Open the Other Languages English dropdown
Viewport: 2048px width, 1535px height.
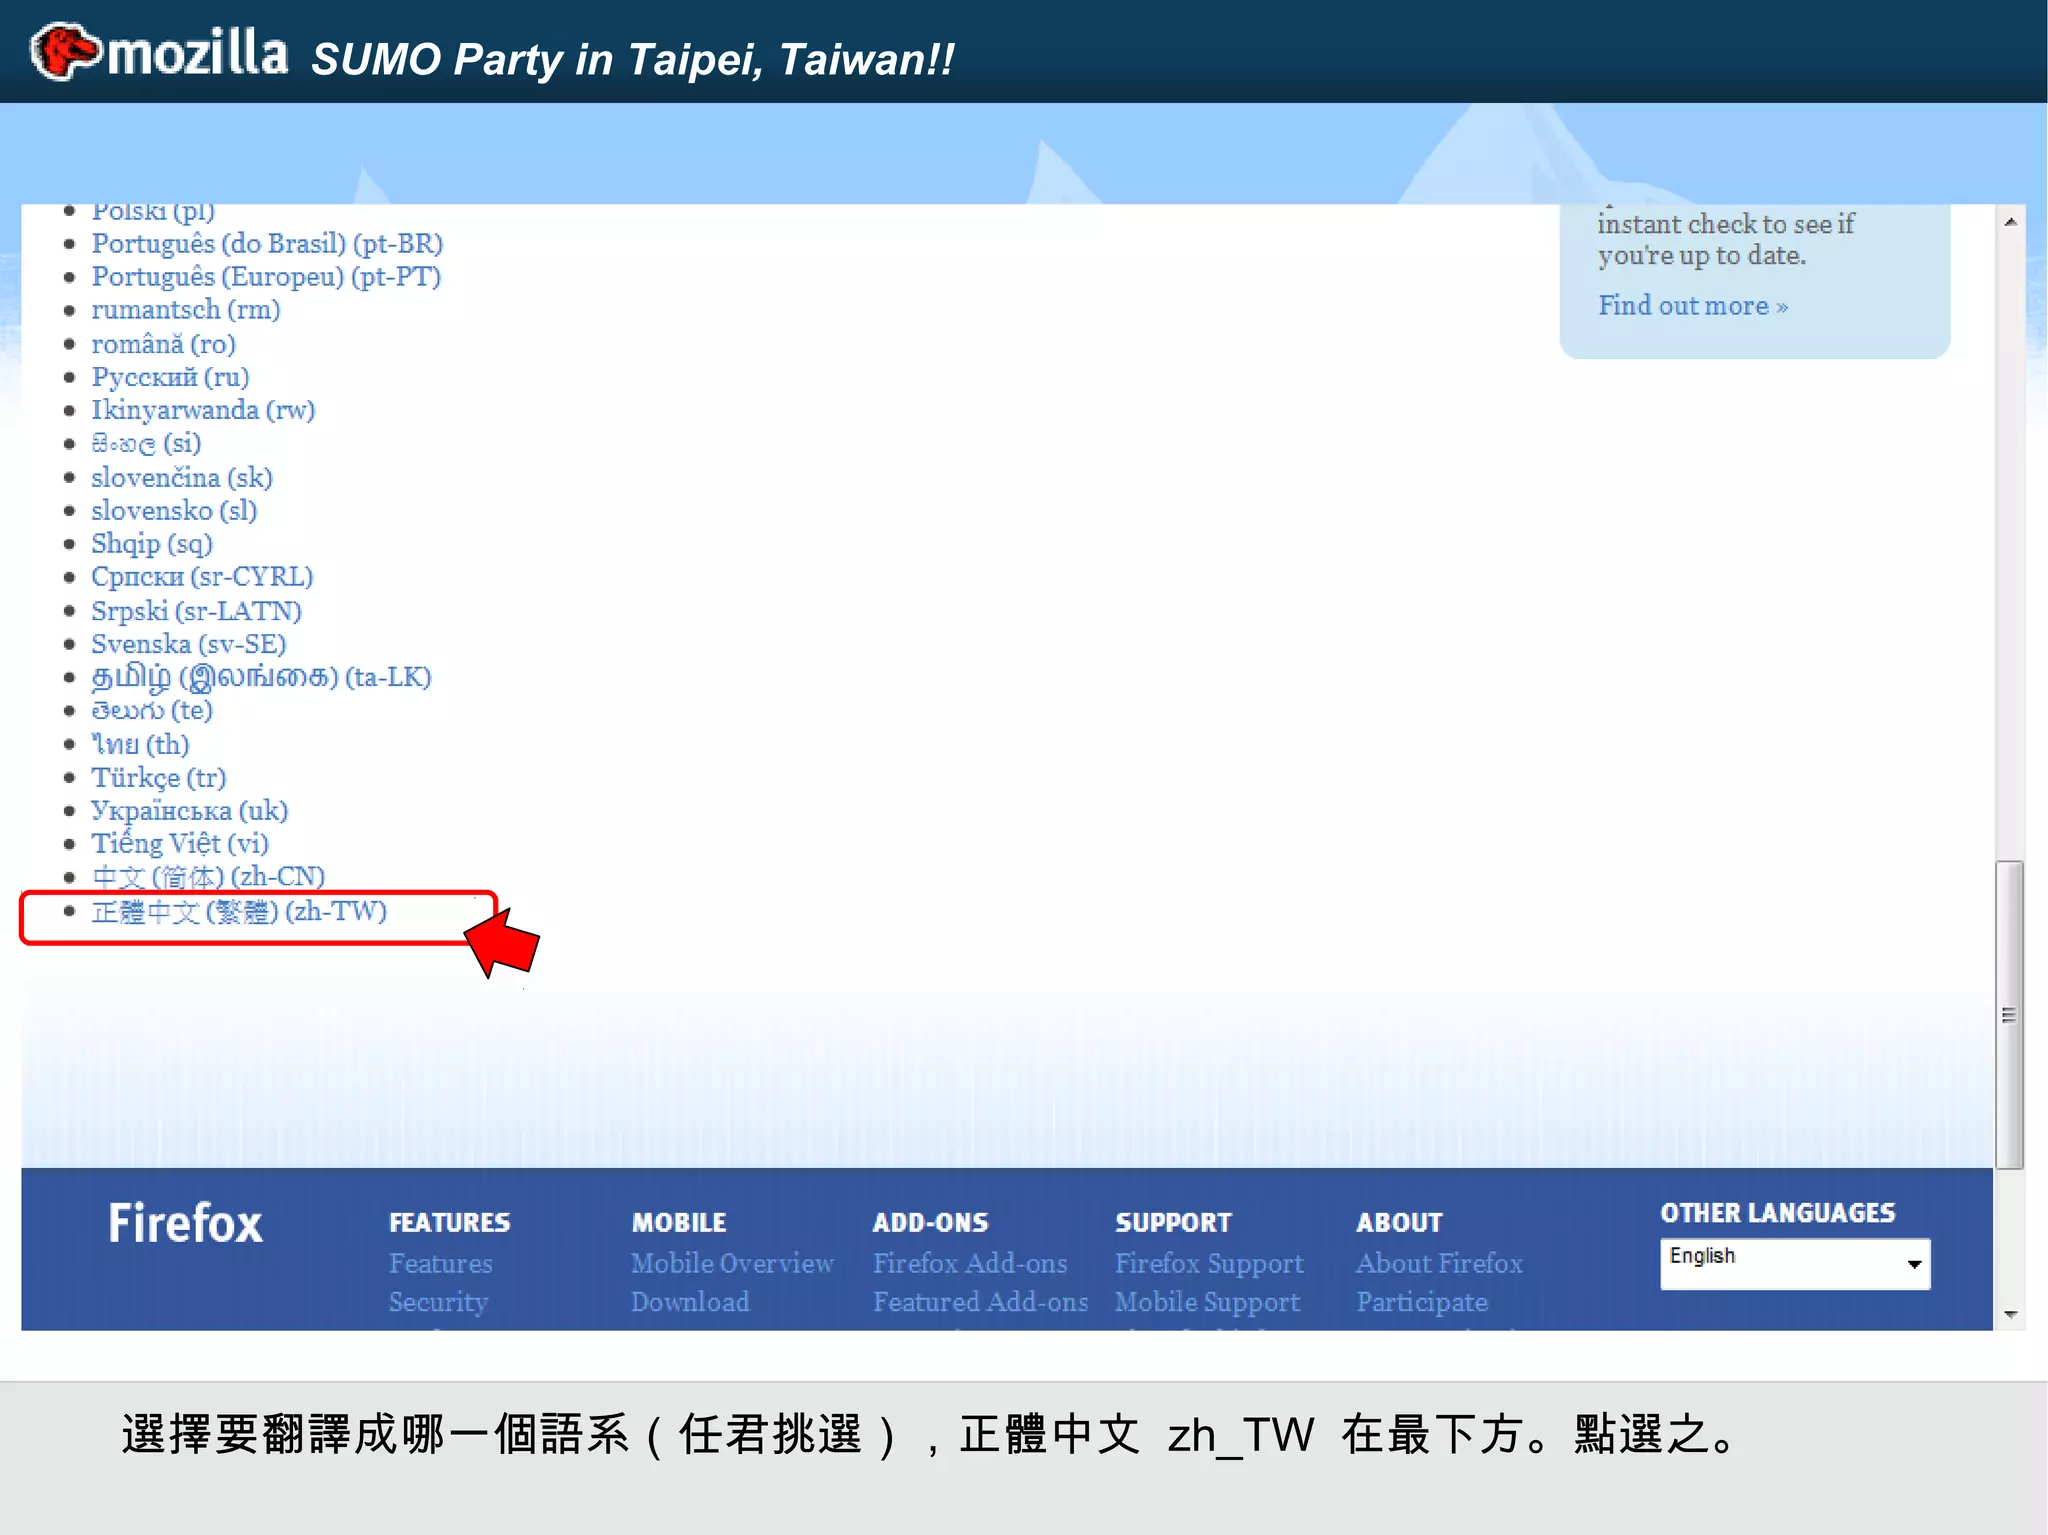pos(1794,1264)
